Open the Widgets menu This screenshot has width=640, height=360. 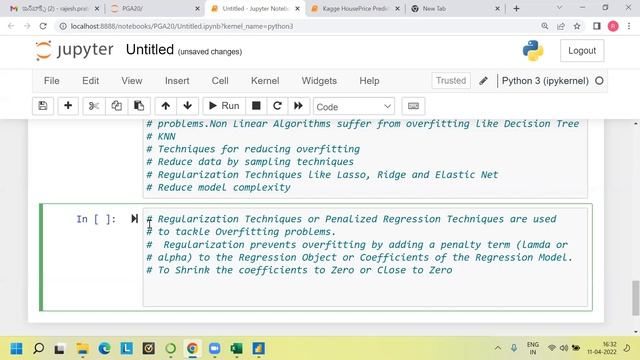(x=319, y=81)
